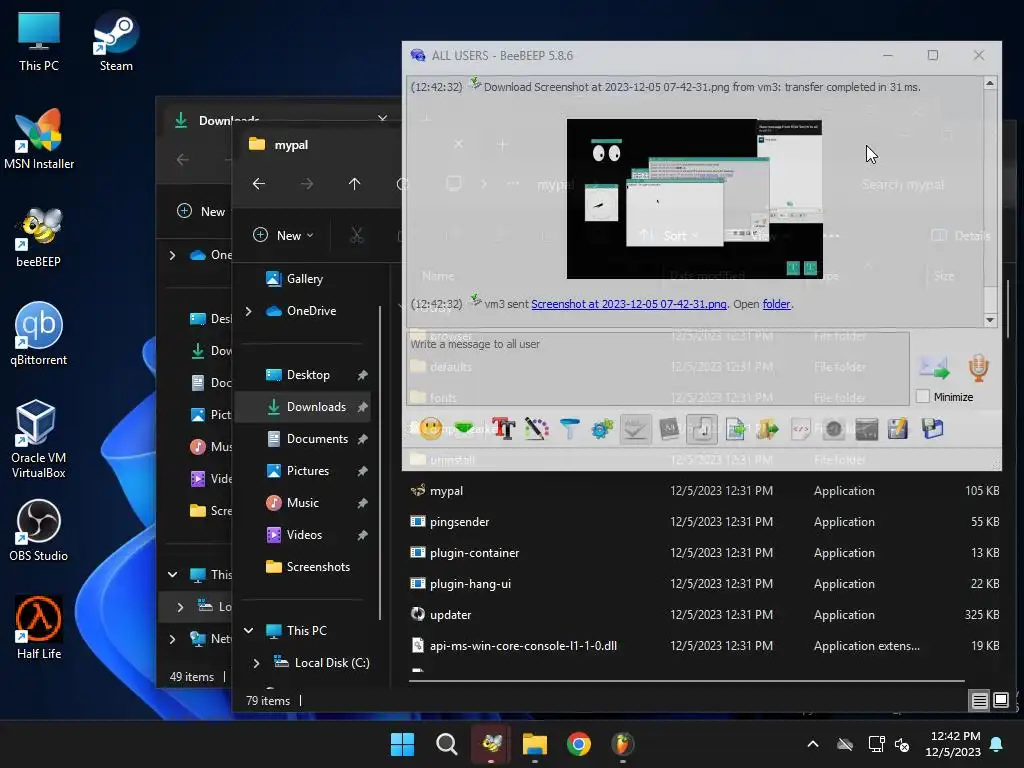Click the blue floppy disk icon in BeeBEEP
Screen dimensions: 1024x768
pyautogui.click(x=933, y=429)
